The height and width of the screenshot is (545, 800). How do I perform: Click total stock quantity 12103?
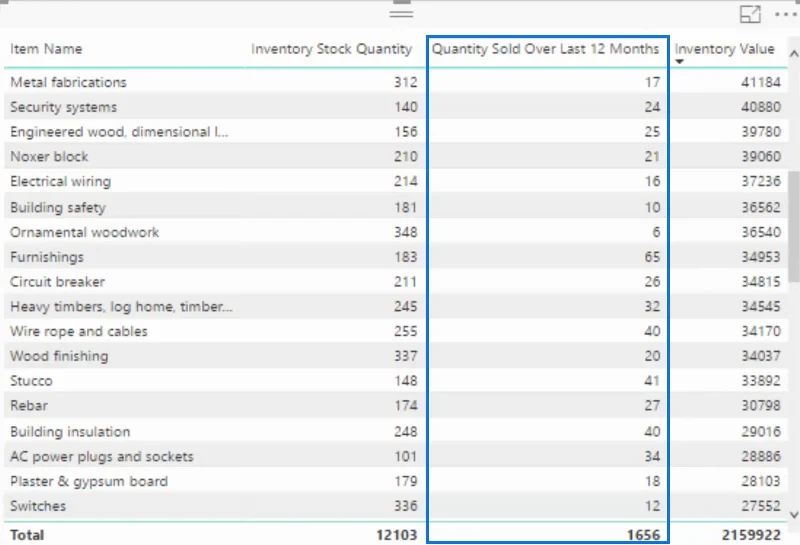(396, 535)
